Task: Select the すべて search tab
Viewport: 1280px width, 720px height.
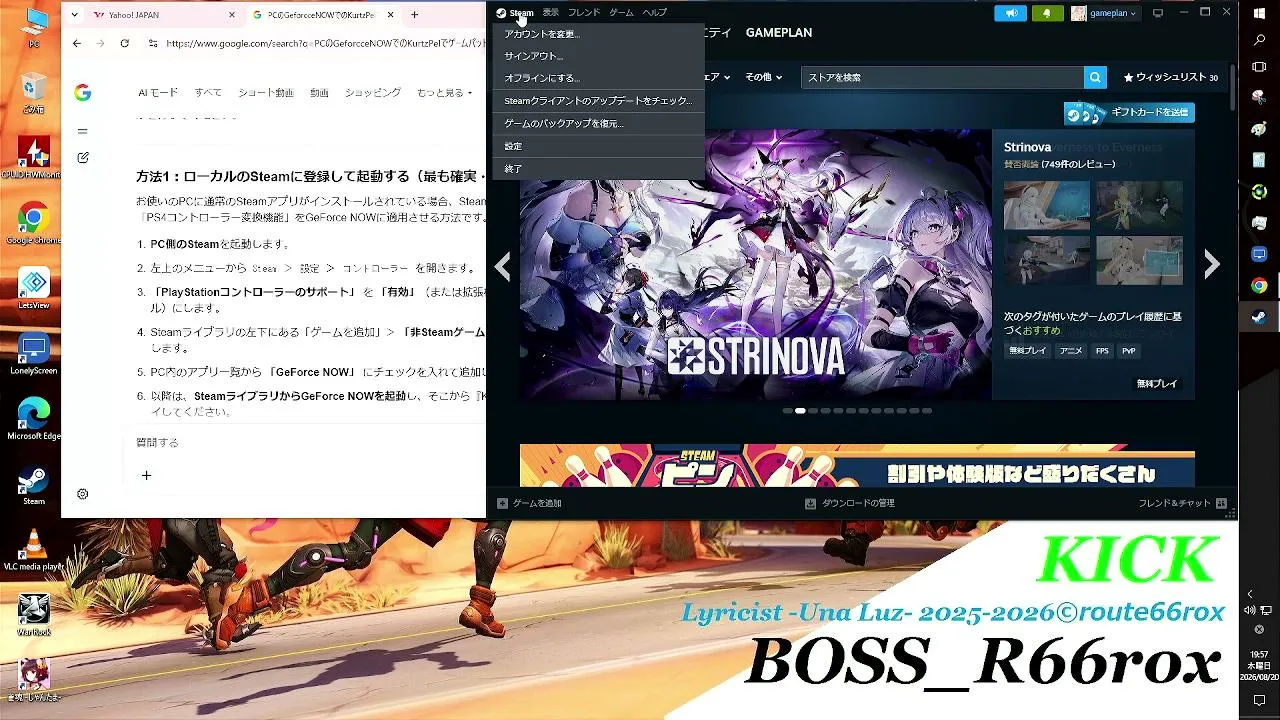Action: (x=208, y=93)
